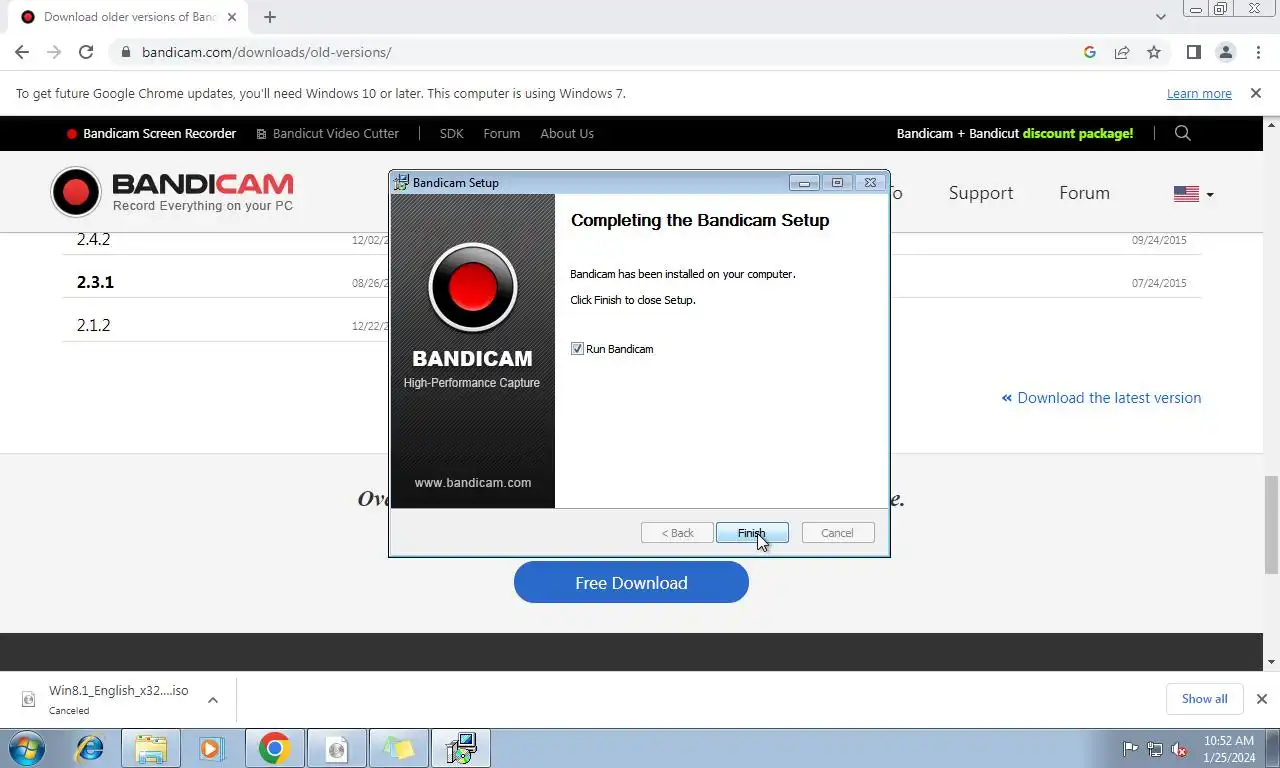
Task: Open Forum in the white site menu
Action: pyautogui.click(x=1085, y=193)
